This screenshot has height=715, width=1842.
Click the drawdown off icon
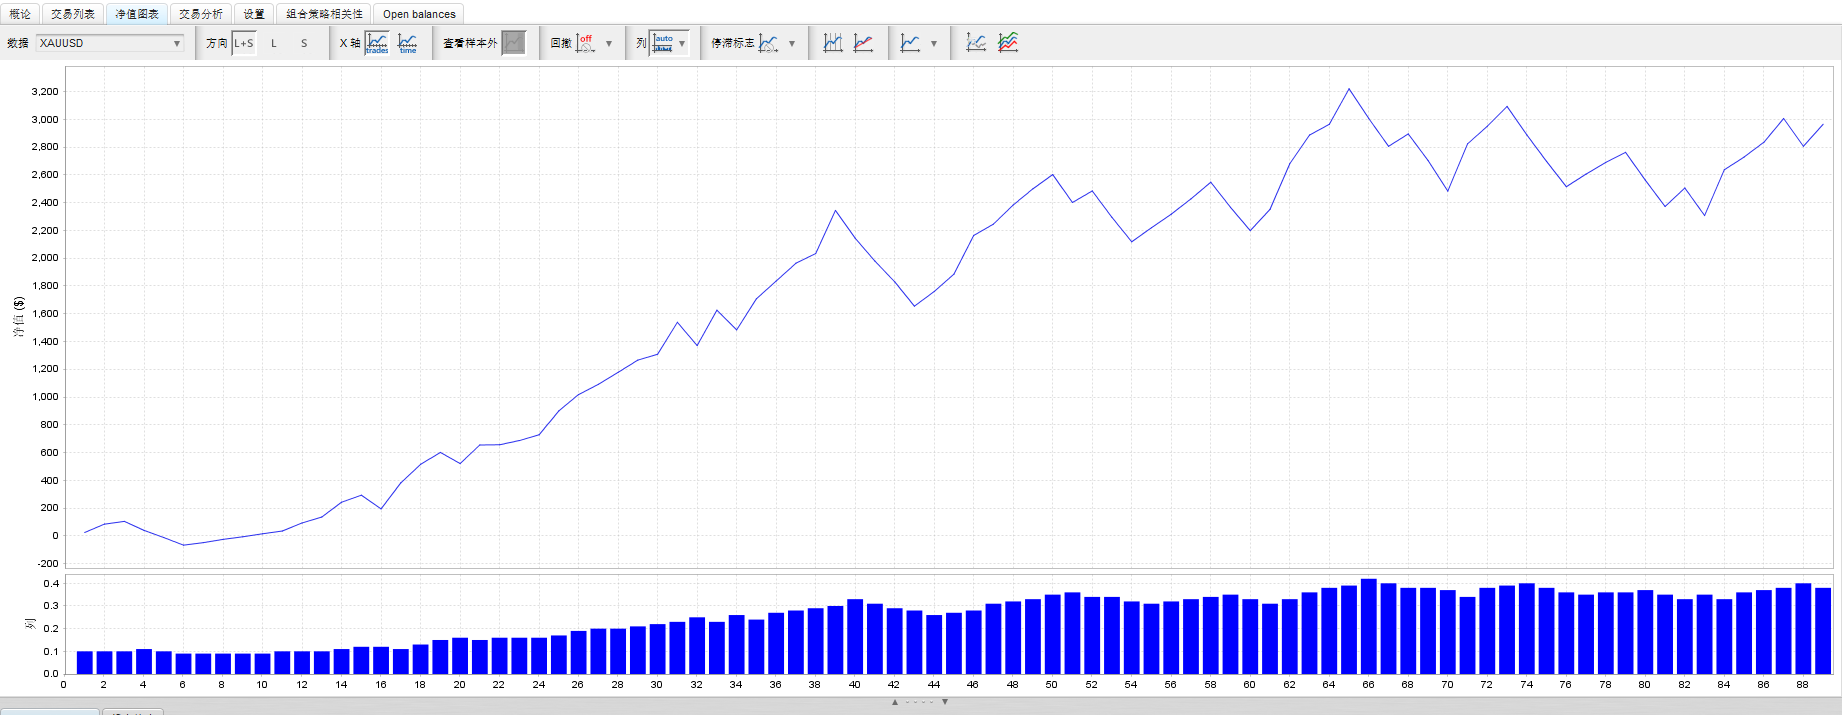(586, 43)
